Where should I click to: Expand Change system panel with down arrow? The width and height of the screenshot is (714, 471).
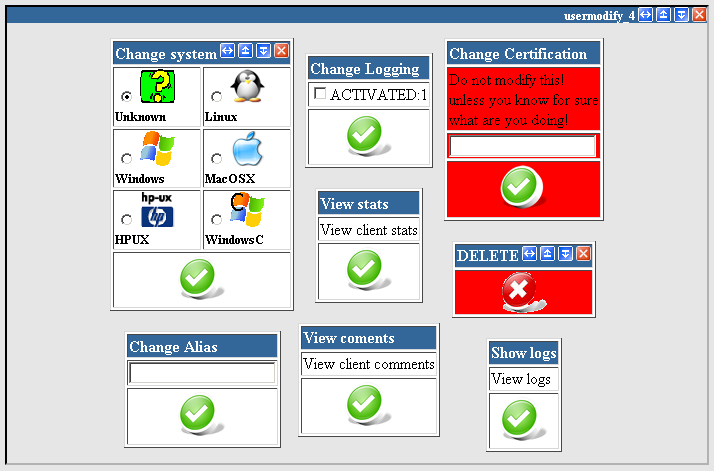tap(263, 51)
